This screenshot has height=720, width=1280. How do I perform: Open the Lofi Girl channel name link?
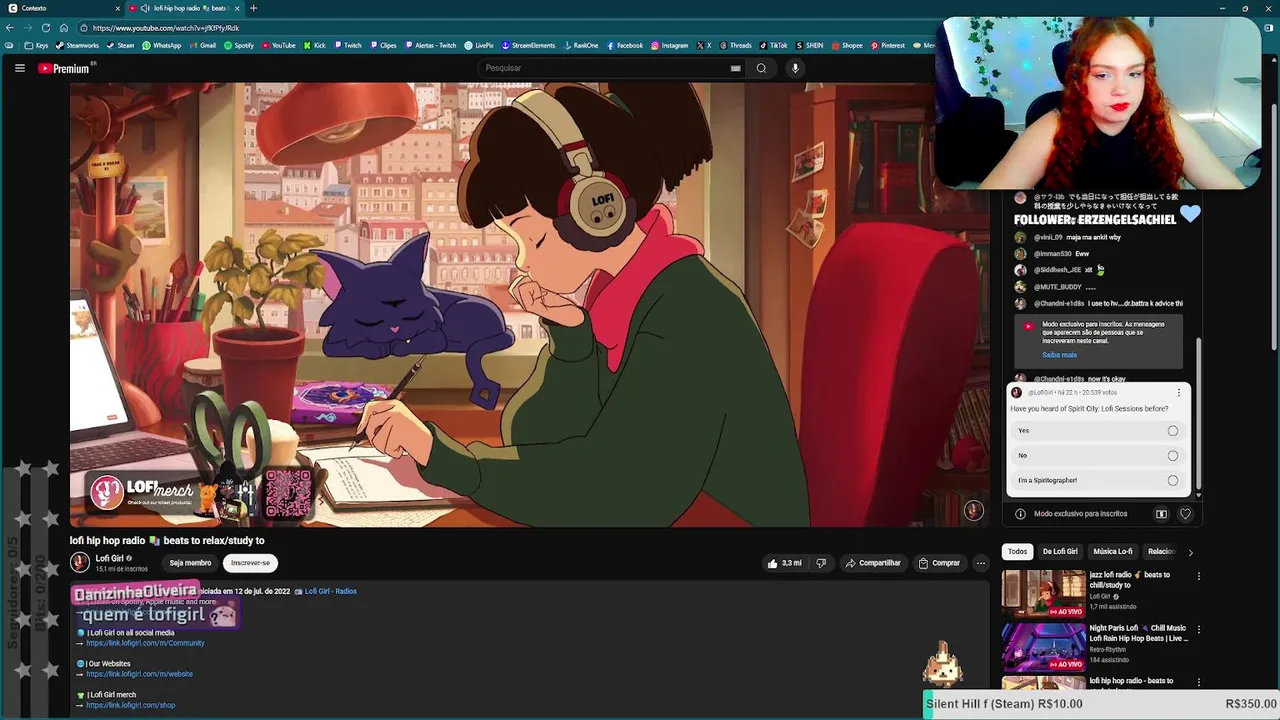(110, 558)
